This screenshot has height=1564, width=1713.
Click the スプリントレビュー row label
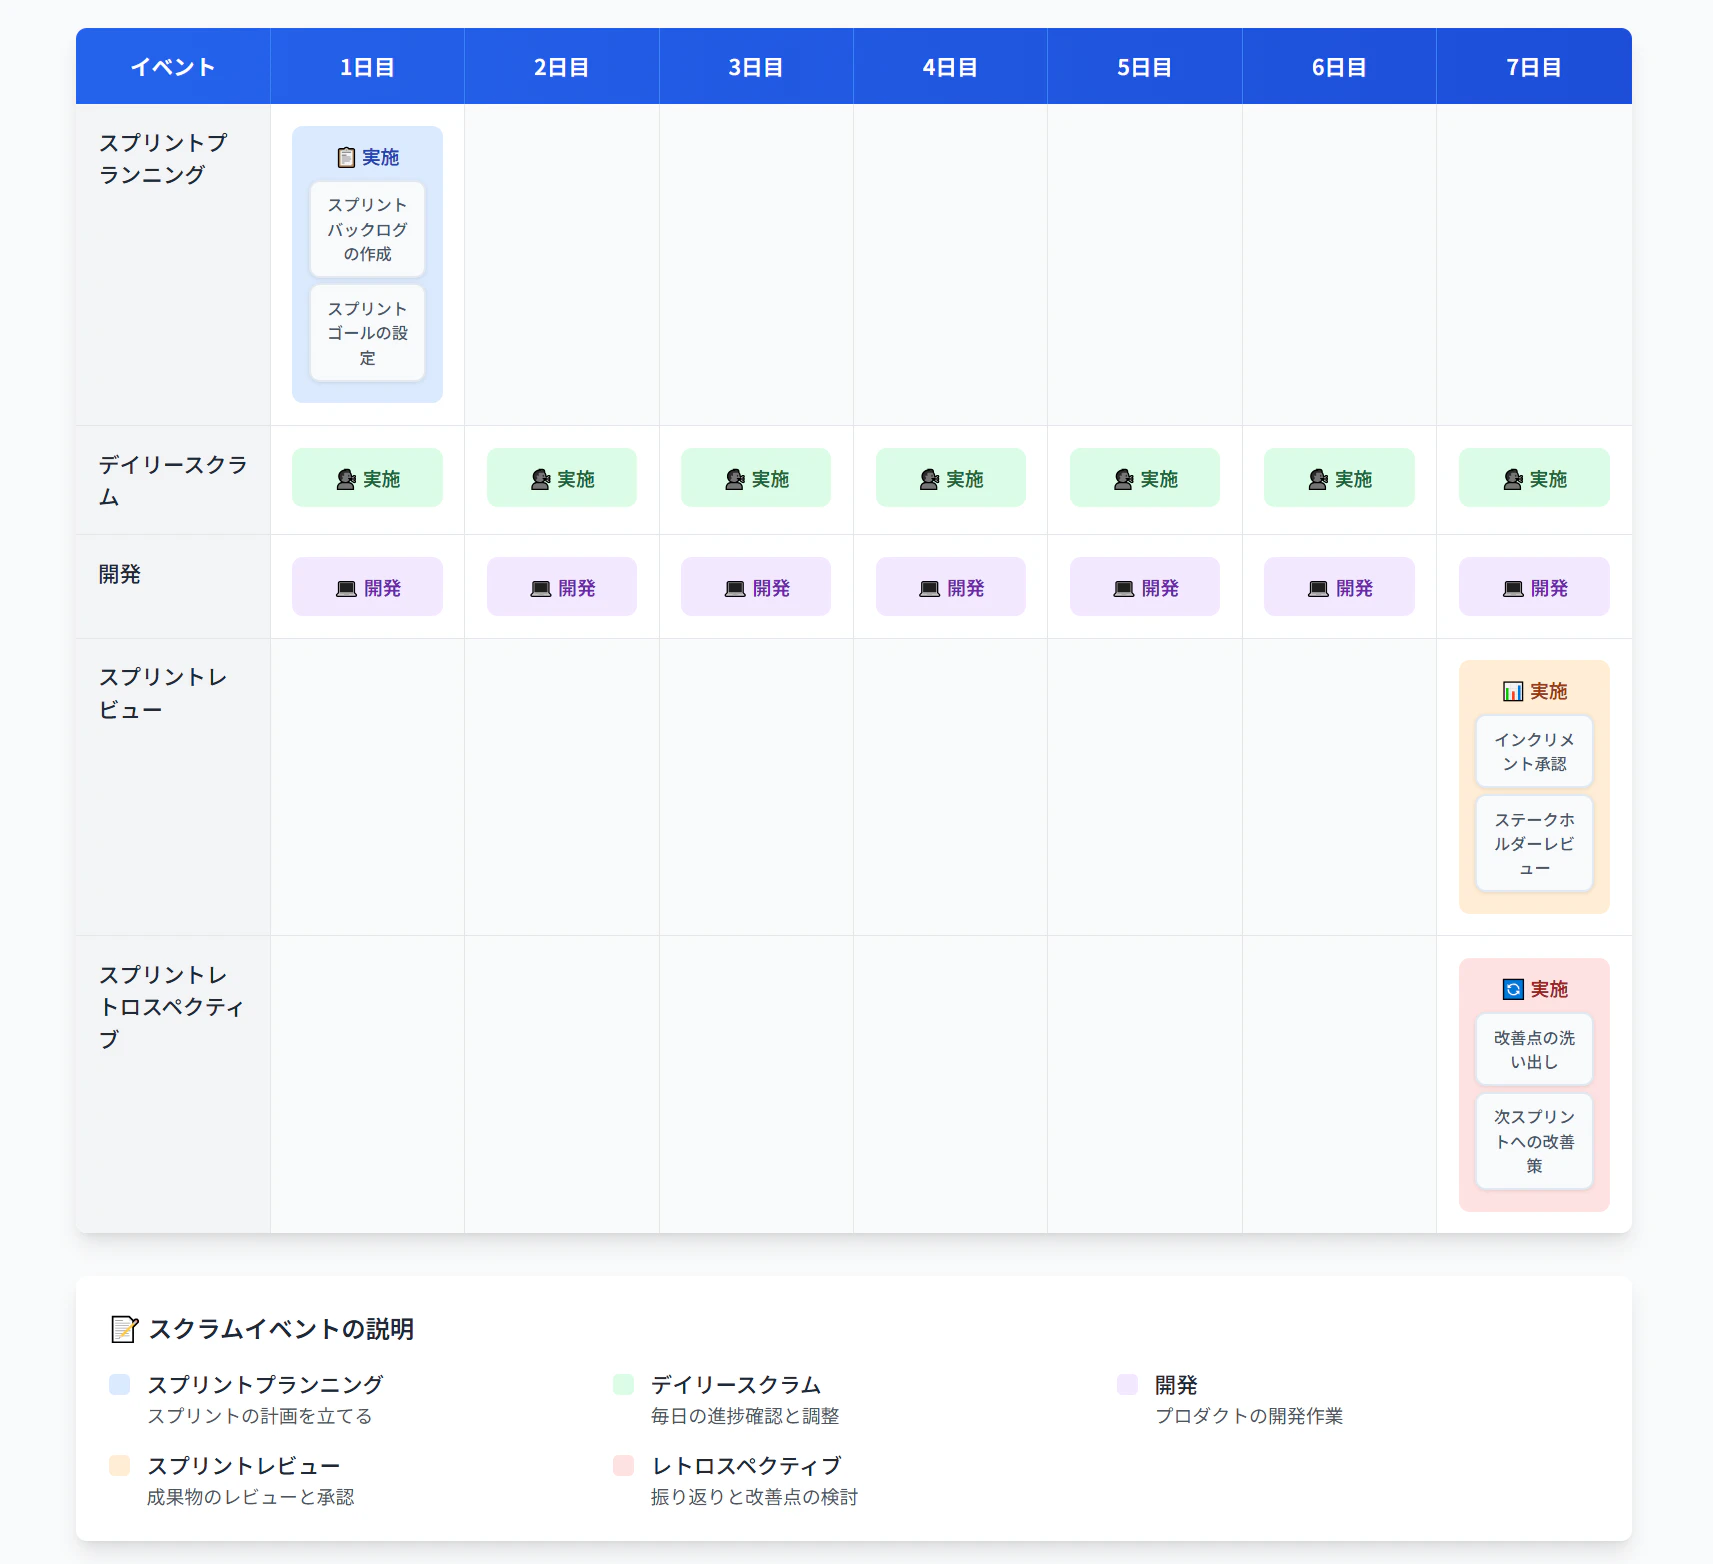point(163,693)
